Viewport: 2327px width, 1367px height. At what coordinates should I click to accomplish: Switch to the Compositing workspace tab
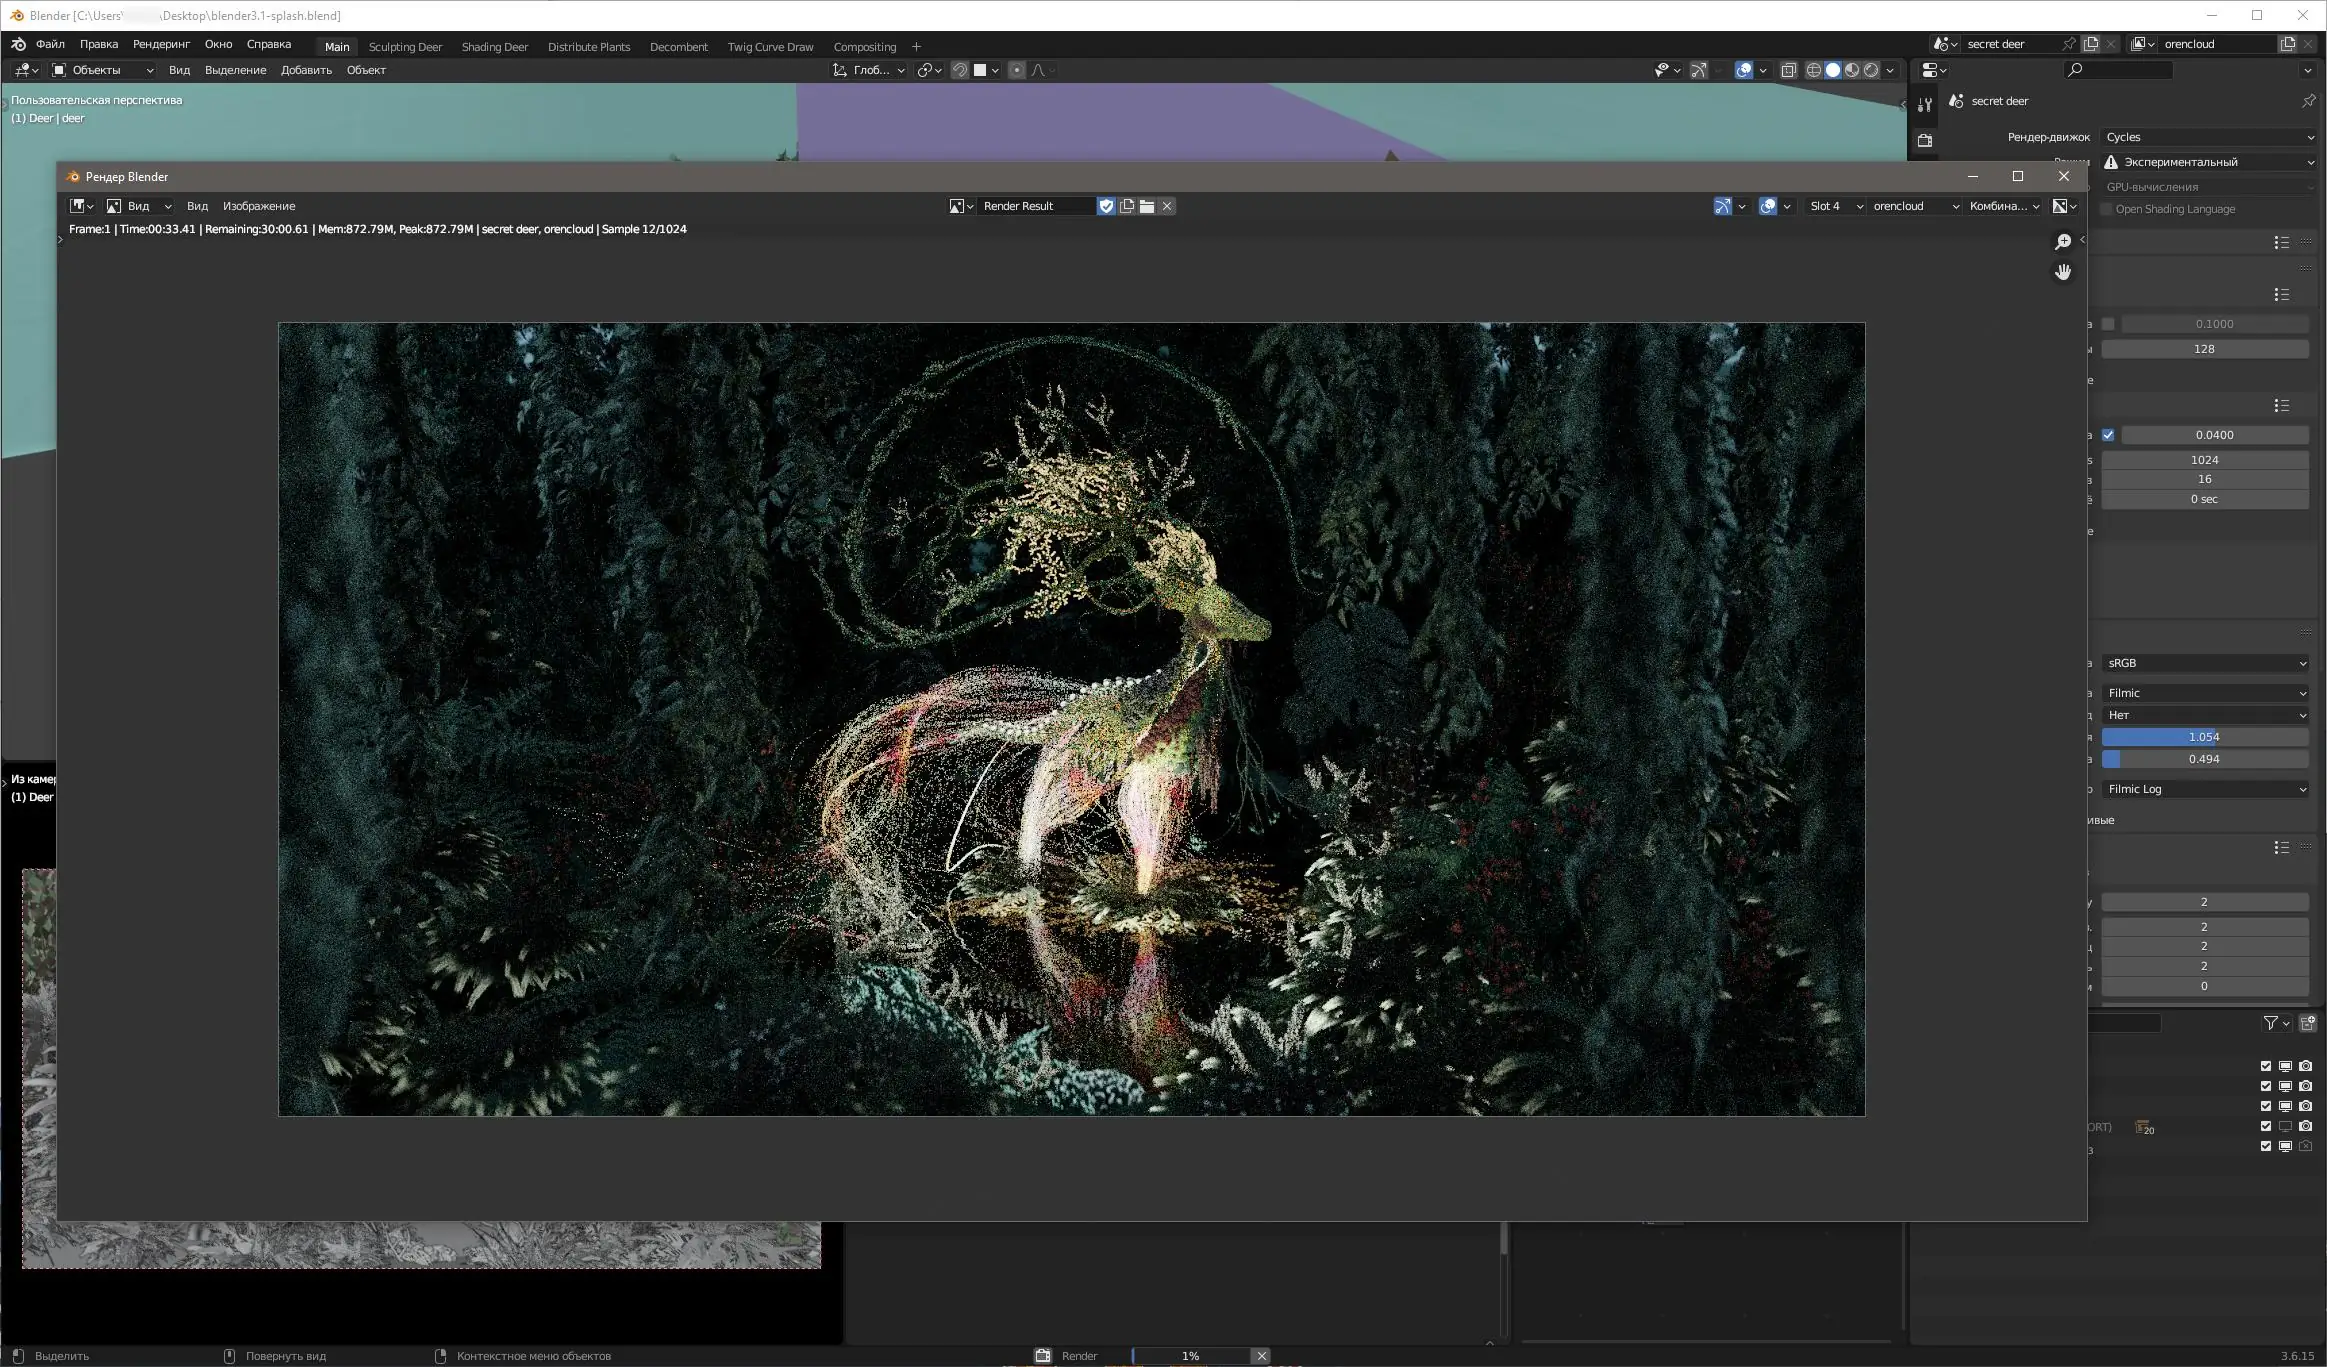point(864,47)
